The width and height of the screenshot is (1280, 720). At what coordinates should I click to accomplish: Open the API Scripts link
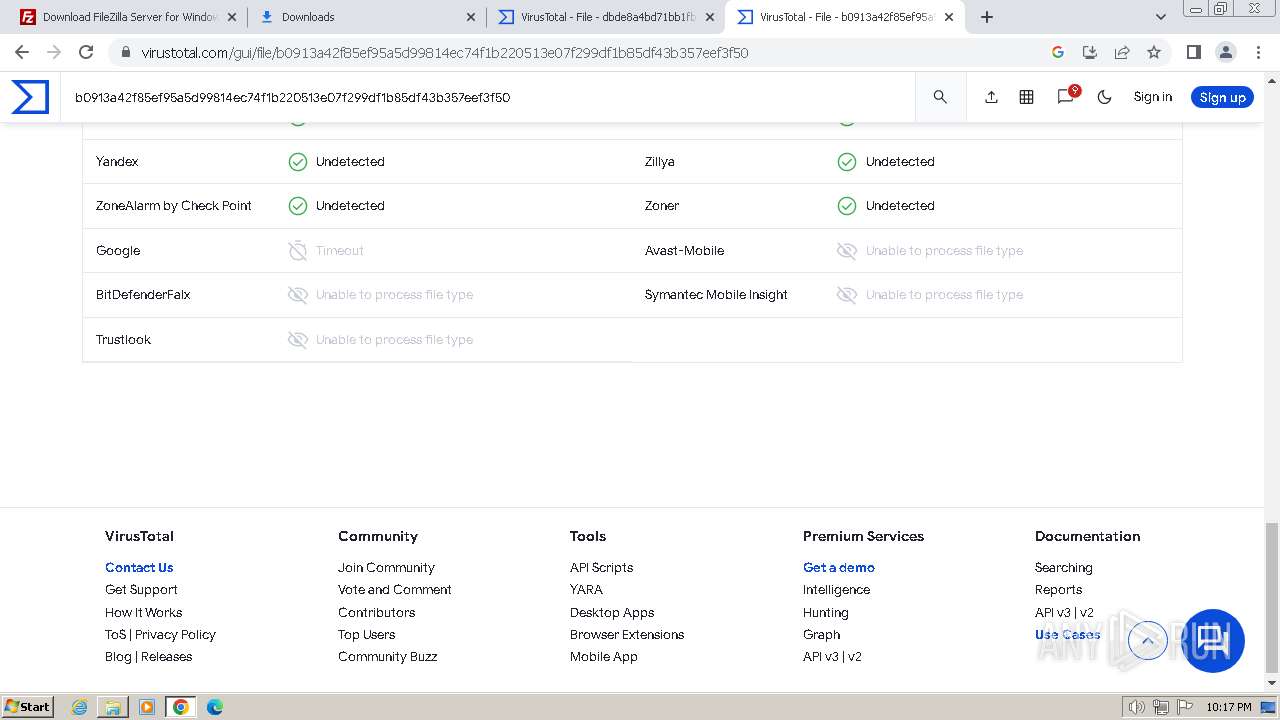click(x=601, y=567)
